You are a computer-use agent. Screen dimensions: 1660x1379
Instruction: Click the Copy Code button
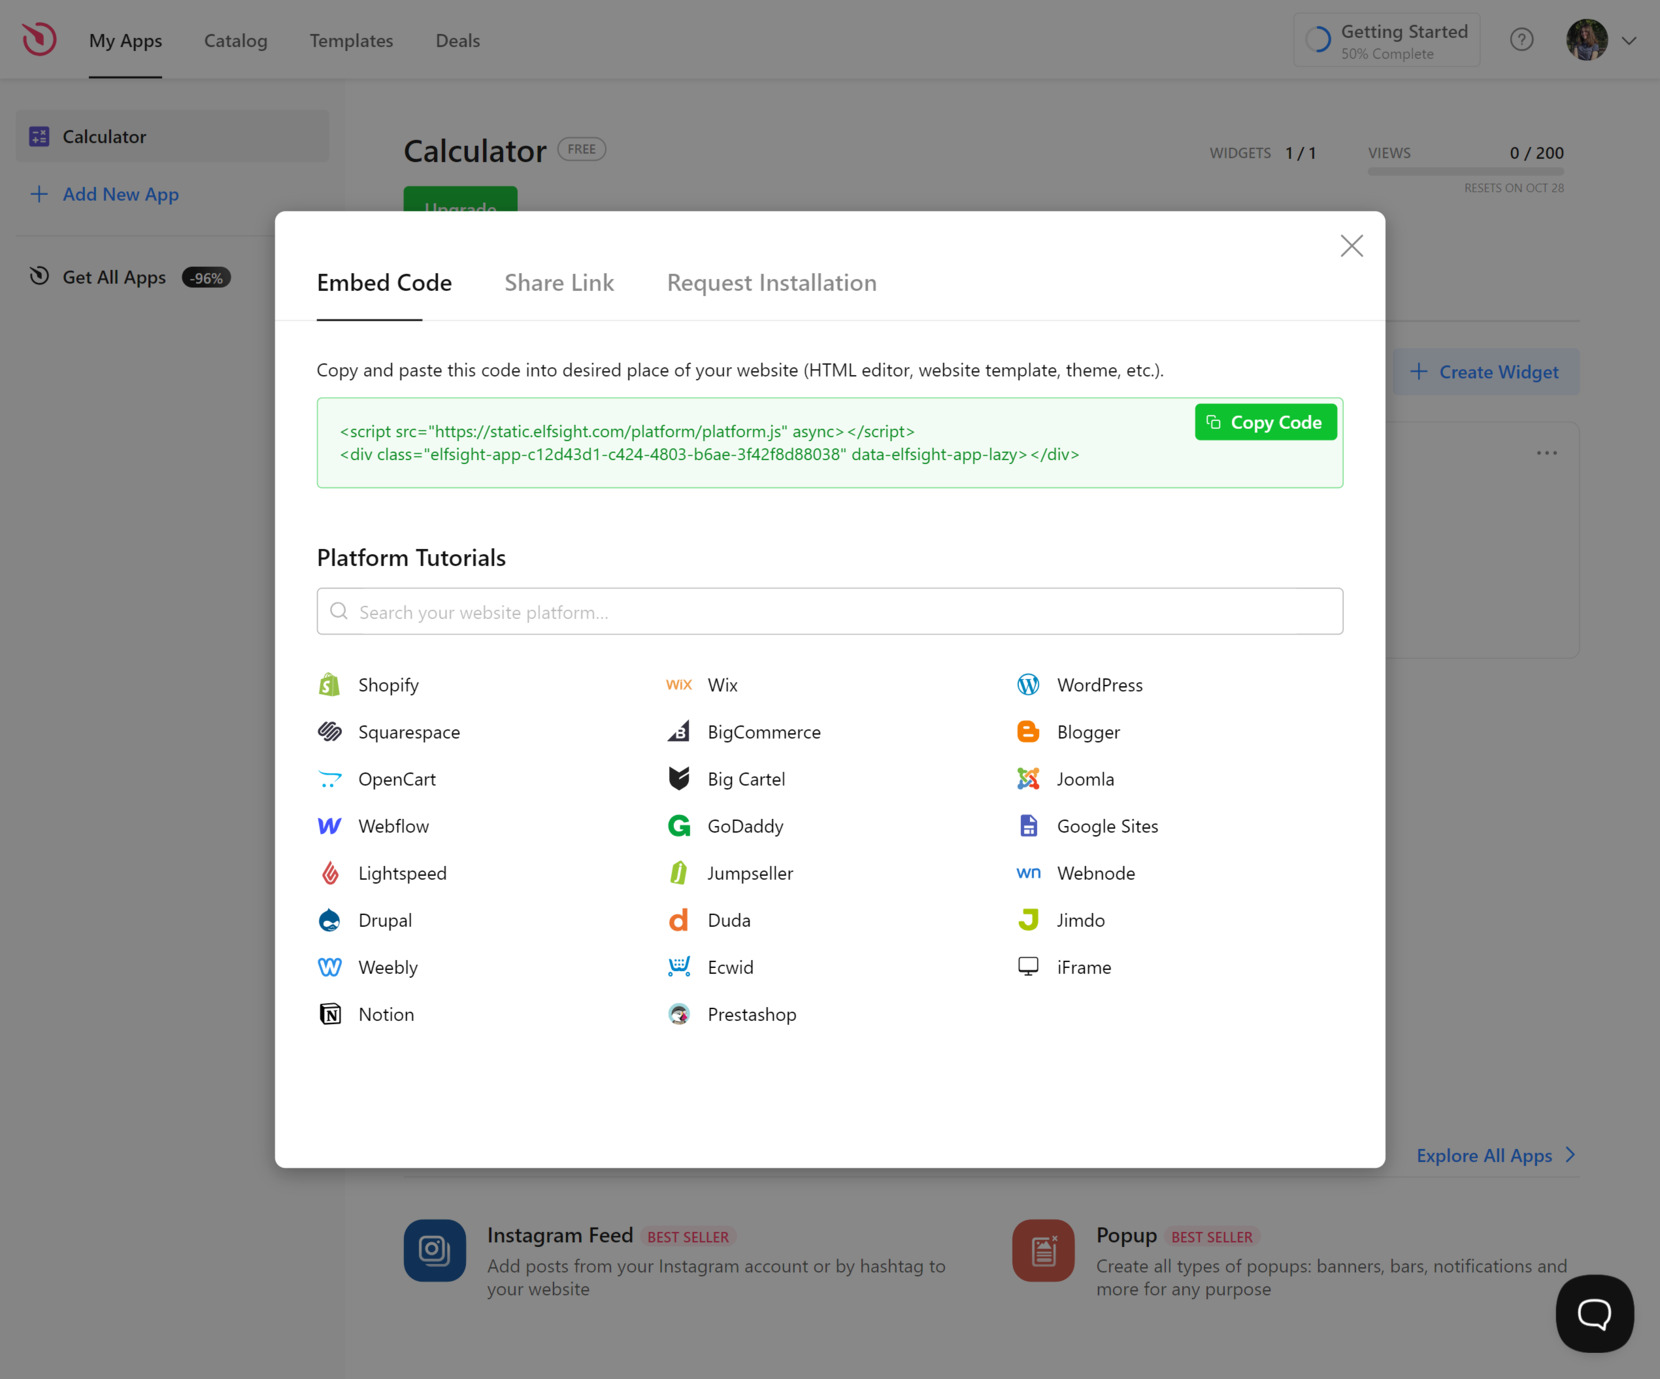1265,422
